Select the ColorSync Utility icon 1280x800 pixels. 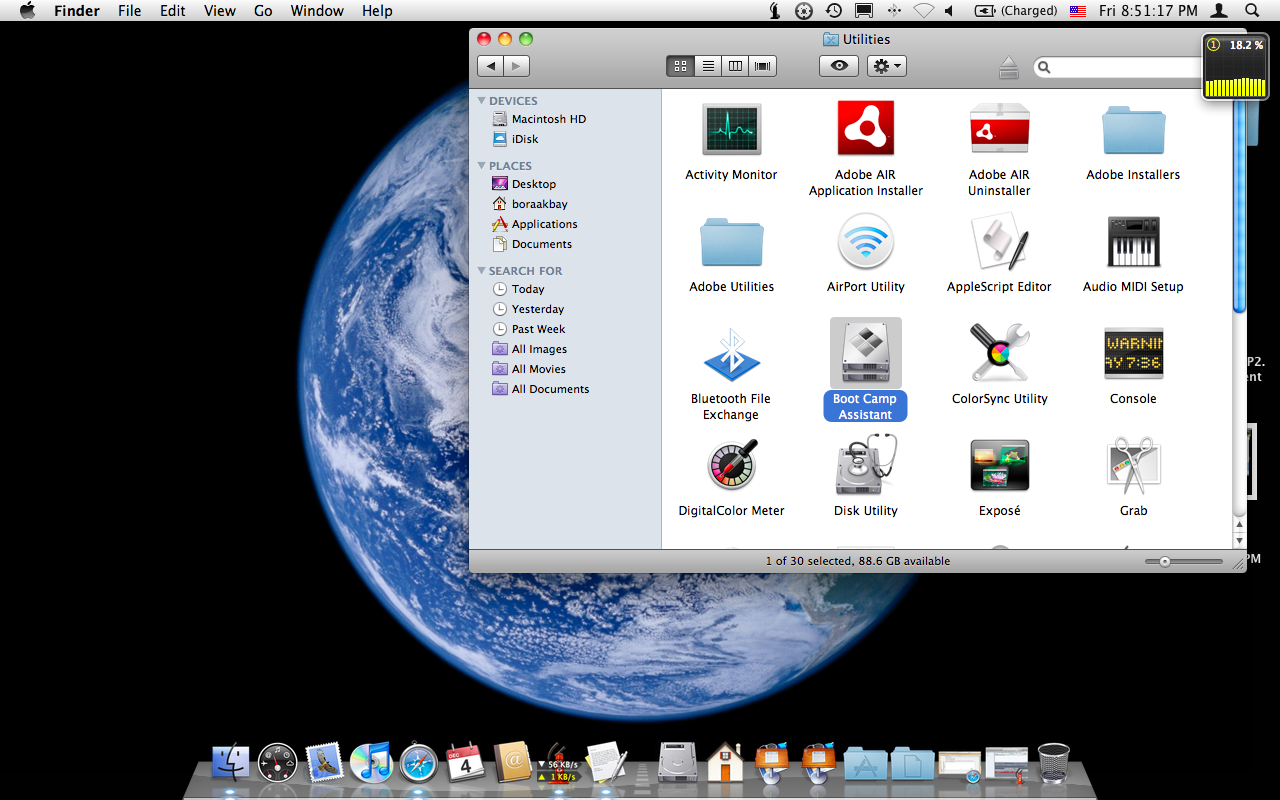[1000, 353]
